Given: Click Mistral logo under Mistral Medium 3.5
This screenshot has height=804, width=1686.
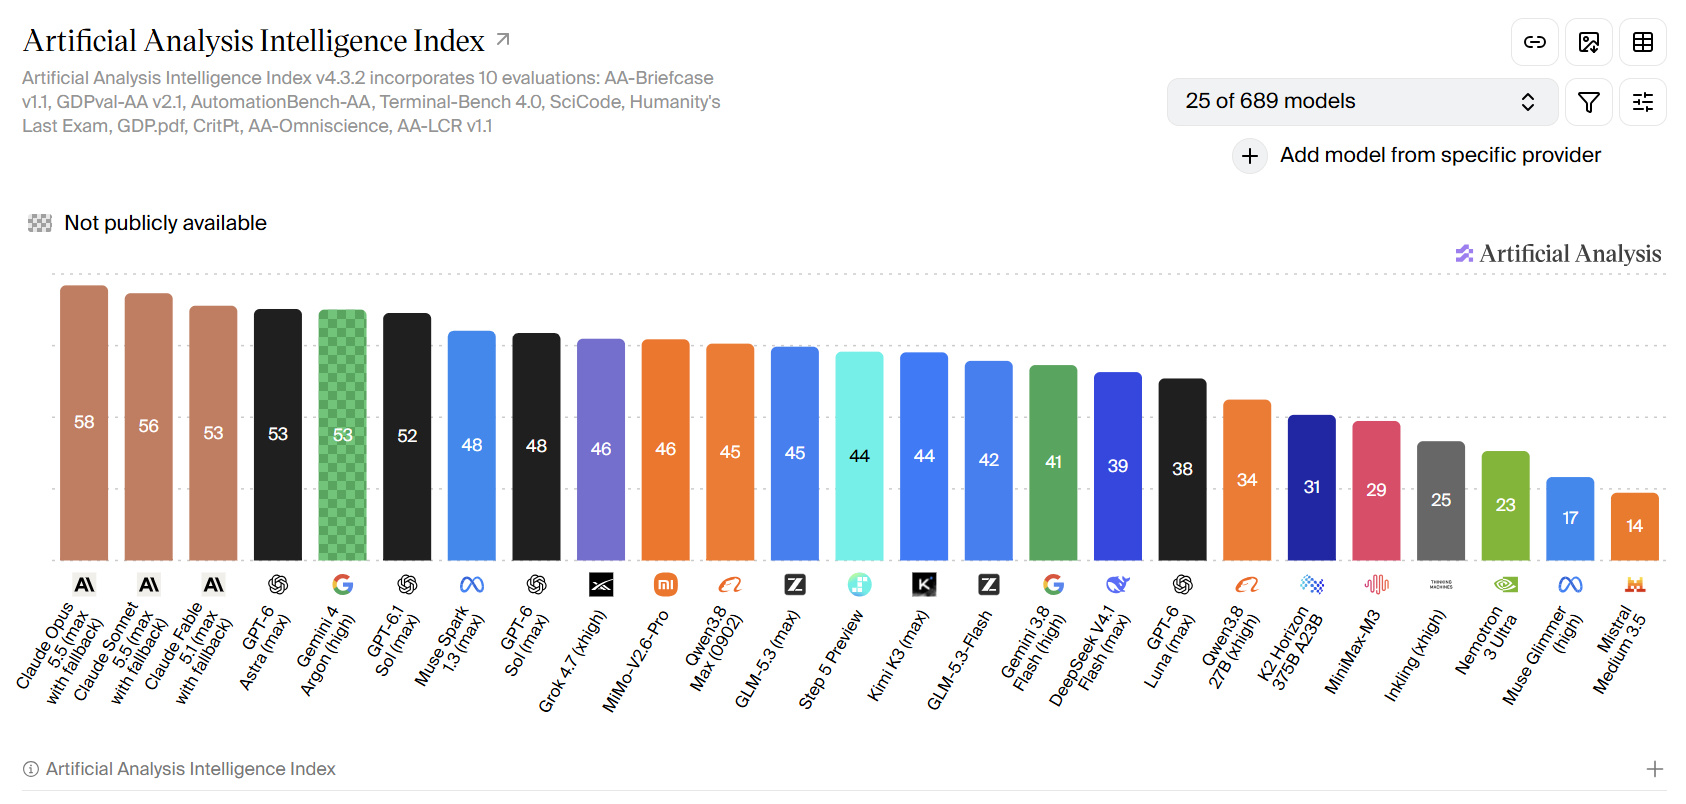Looking at the screenshot, I should [1635, 584].
